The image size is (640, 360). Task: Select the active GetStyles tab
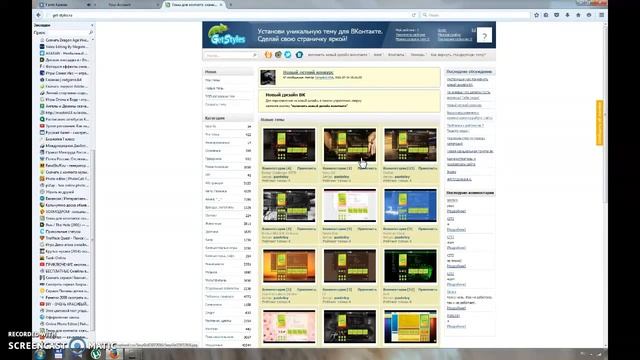pyautogui.click(x=192, y=4)
